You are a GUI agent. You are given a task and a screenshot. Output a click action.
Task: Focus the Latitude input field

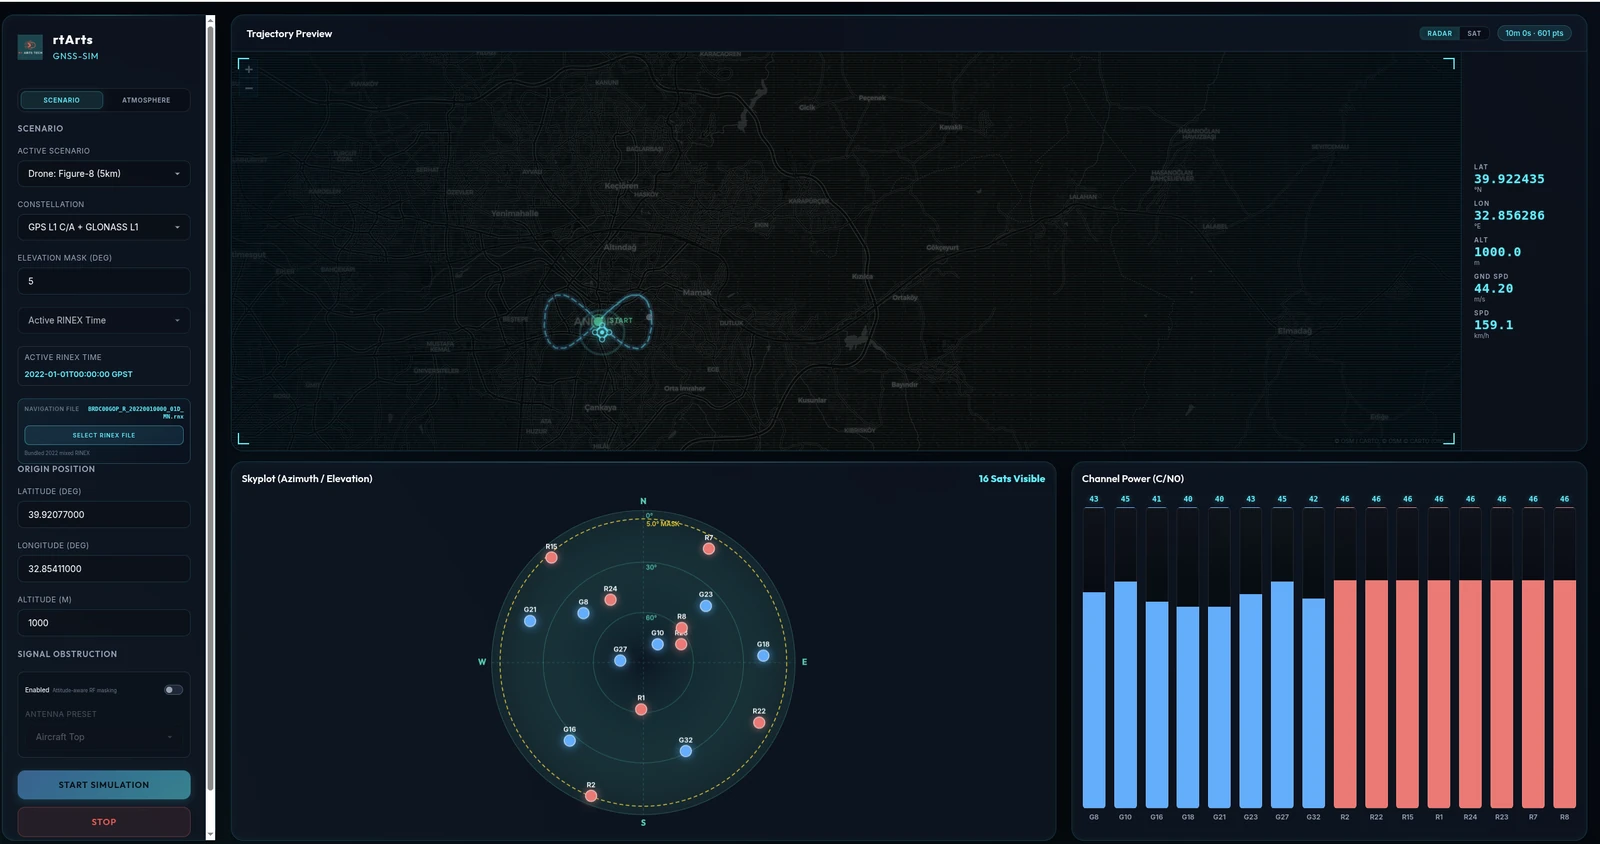[x=104, y=515]
